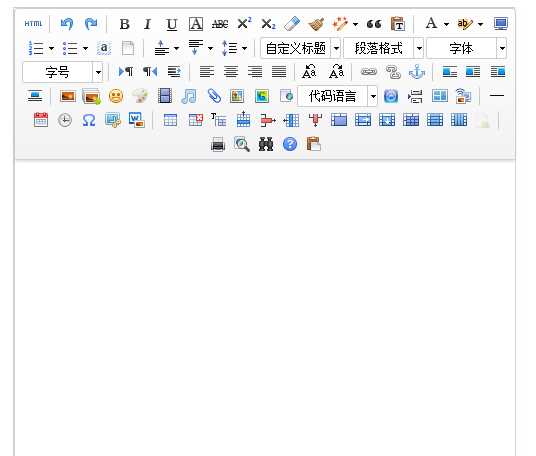536x456 pixels.
Task: Open the help question mark
Action: click(290, 144)
